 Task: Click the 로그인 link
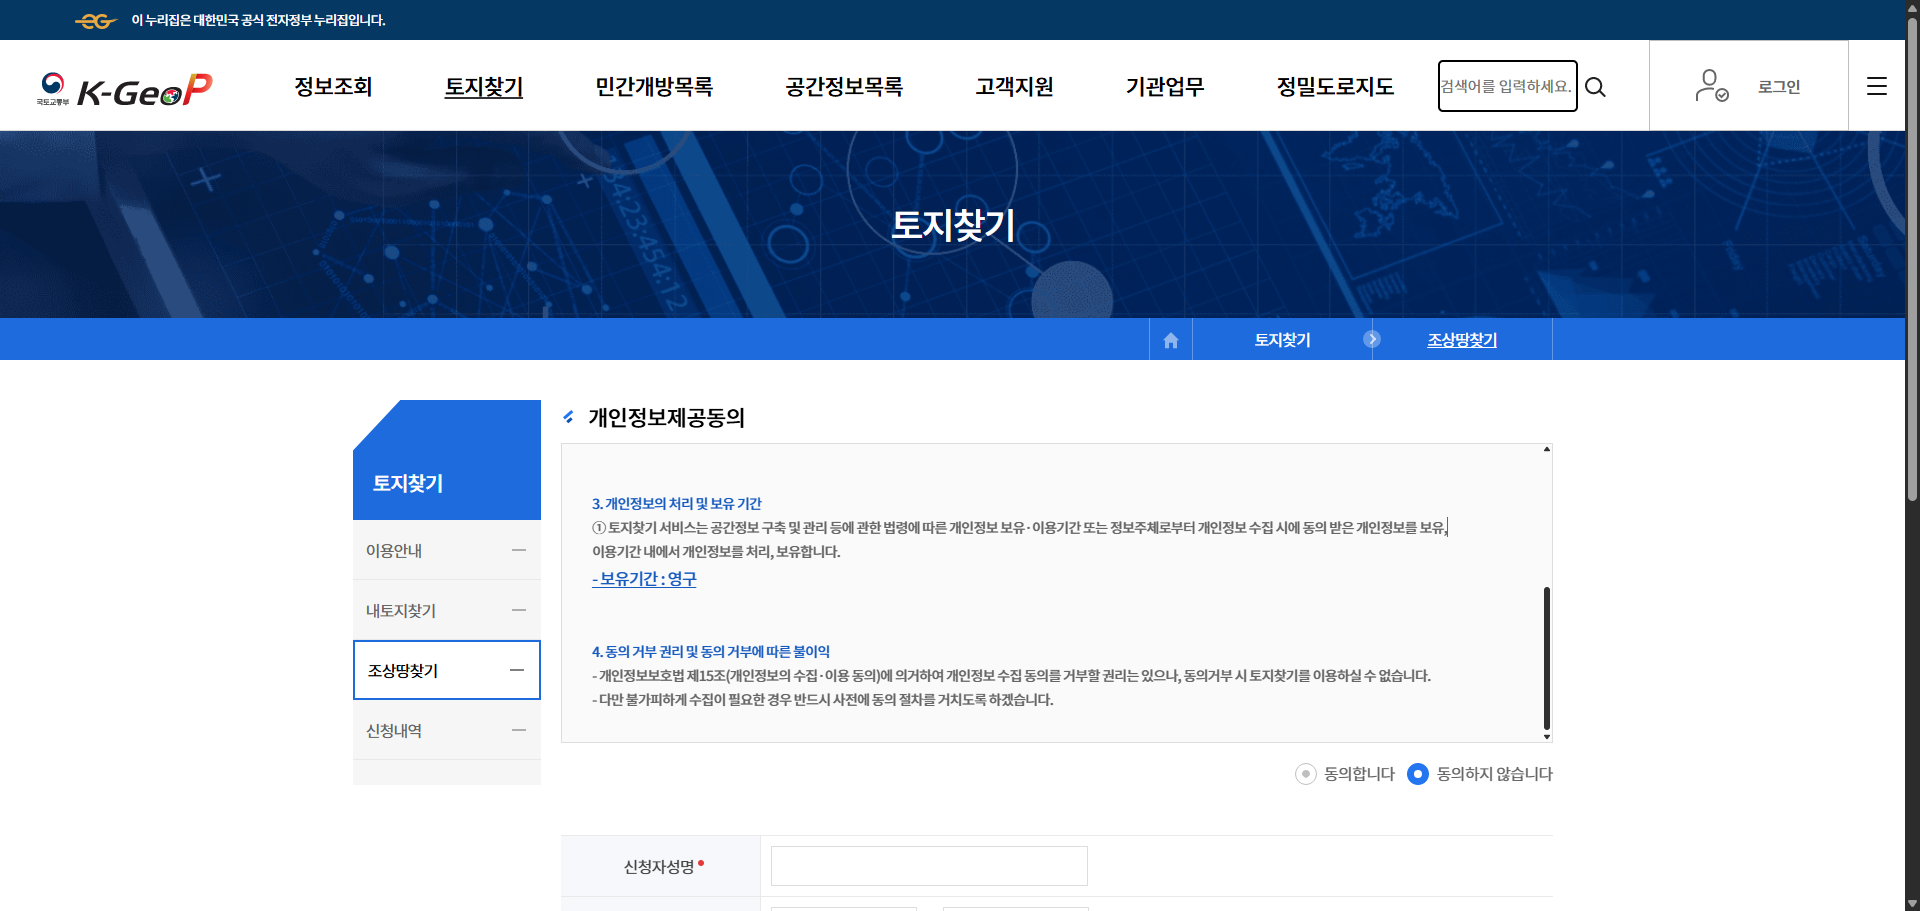click(1779, 86)
